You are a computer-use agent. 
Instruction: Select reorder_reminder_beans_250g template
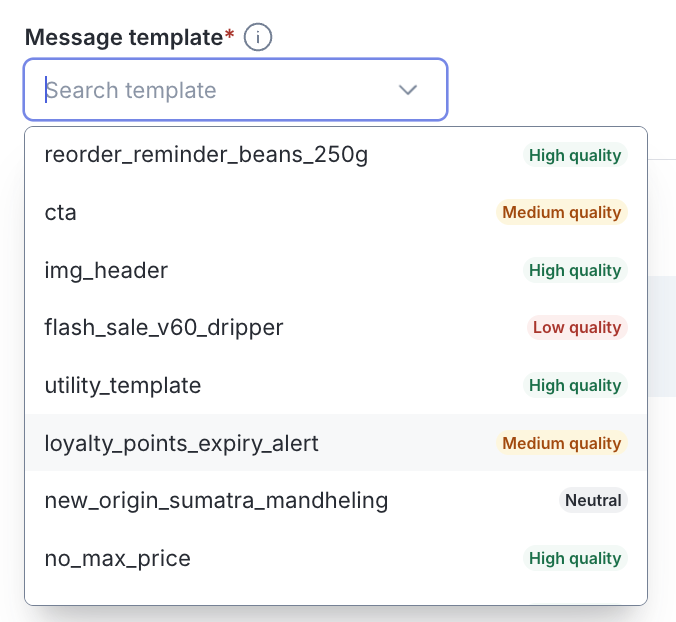(x=336, y=155)
